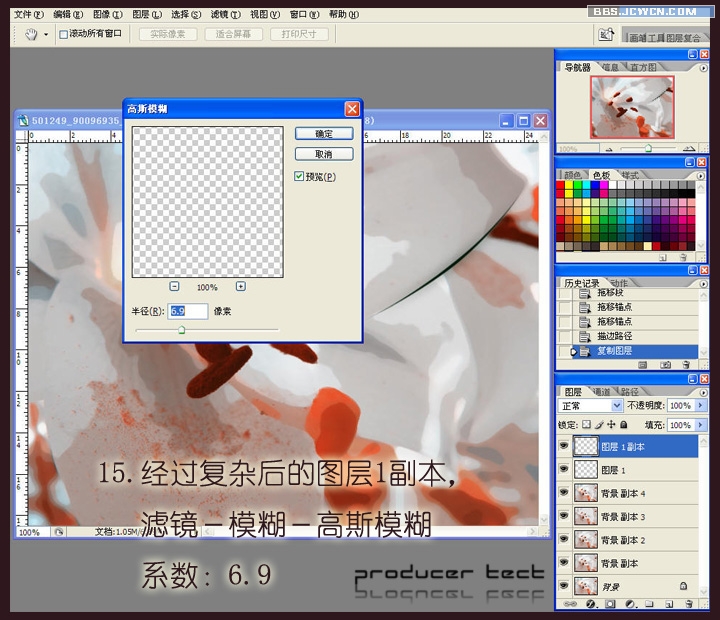Click the add layer style icon
Viewport: 720px width, 620px height.
click(591, 604)
